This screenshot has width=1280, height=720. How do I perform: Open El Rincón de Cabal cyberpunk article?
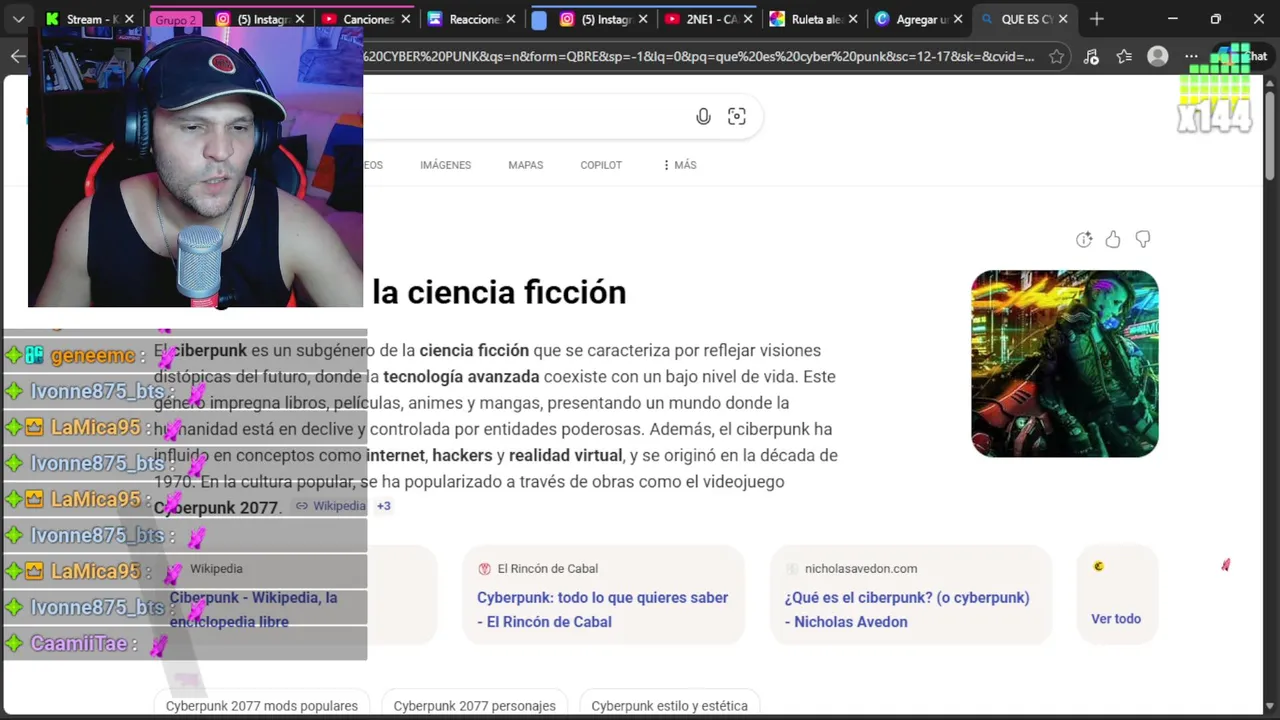click(602, 609)
